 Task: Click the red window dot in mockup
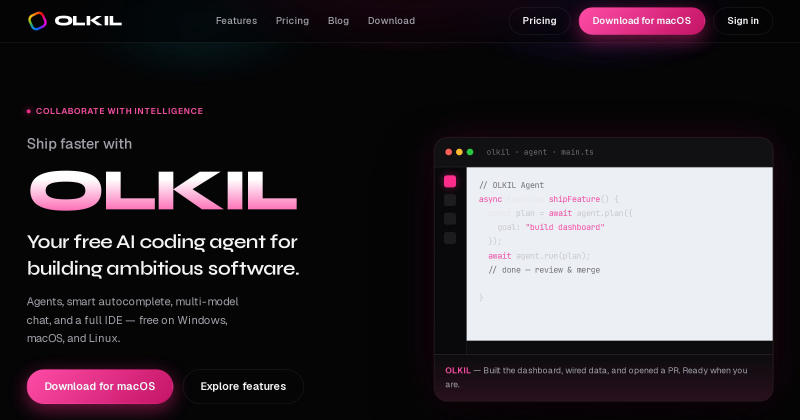tap(448, 152)
